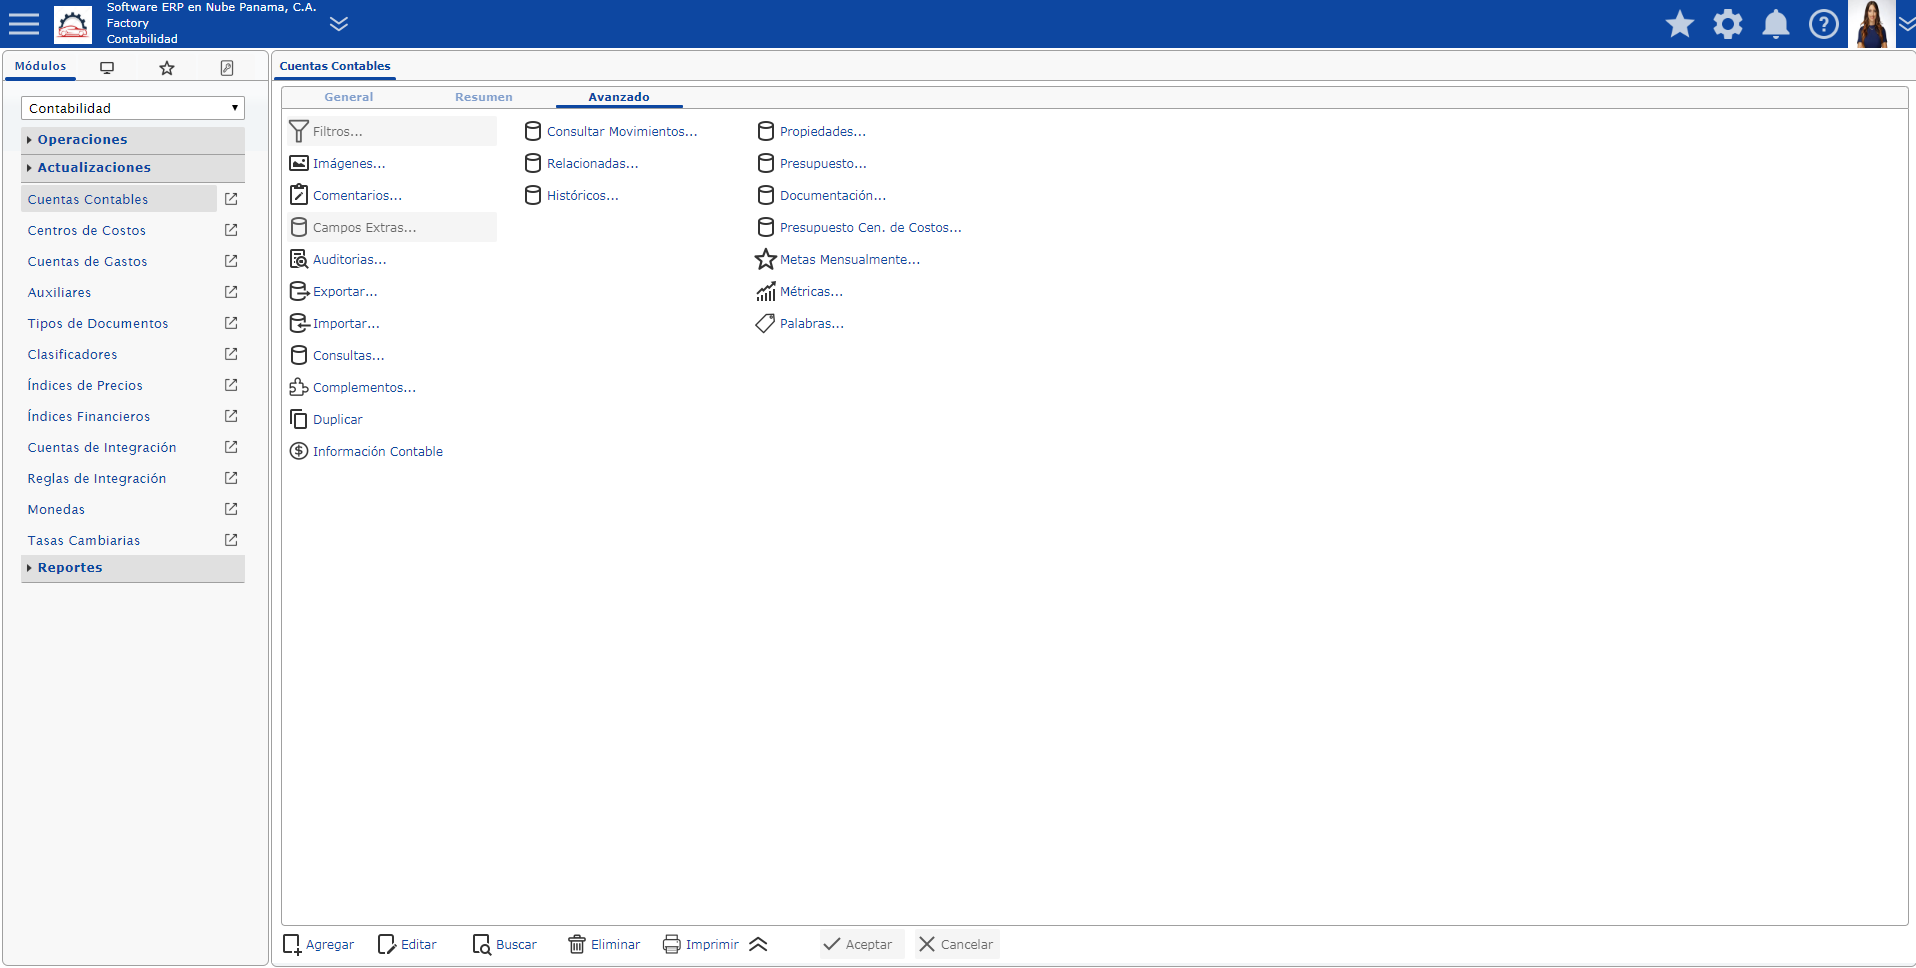Open Presupuesto Cen. de Costos

(x=859, y=227)
